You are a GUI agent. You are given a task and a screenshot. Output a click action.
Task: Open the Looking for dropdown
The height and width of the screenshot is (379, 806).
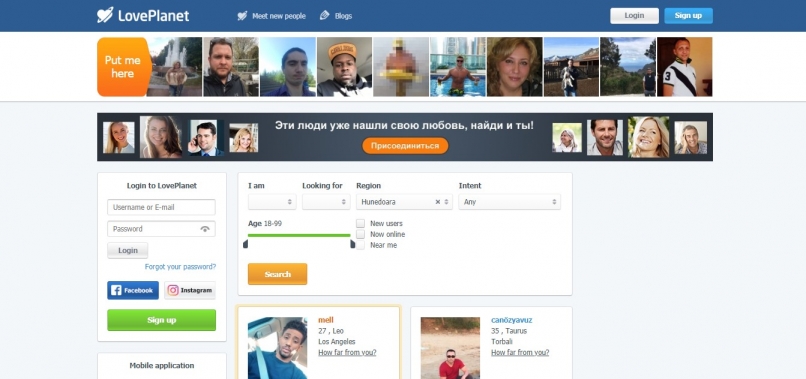tap(326, 202)
